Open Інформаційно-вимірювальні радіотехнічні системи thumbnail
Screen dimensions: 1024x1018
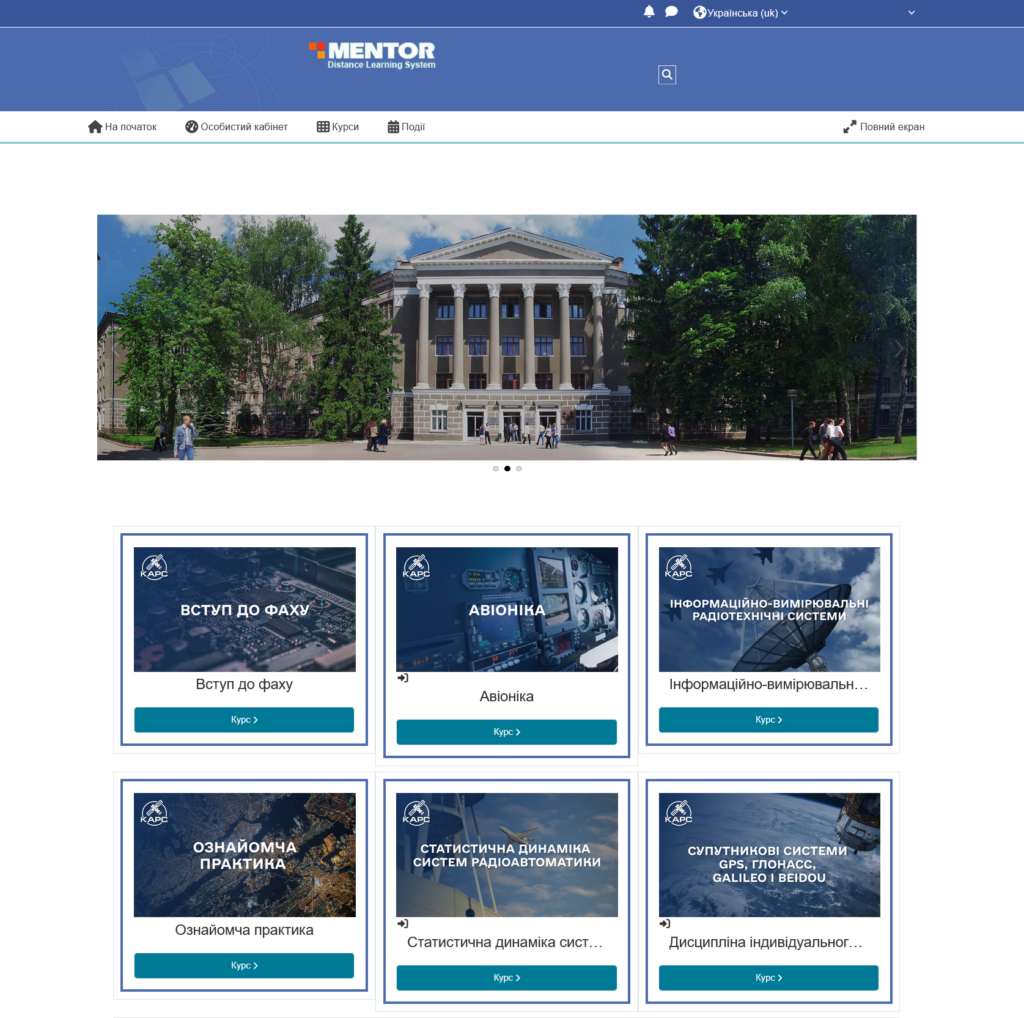pos(769,609)
